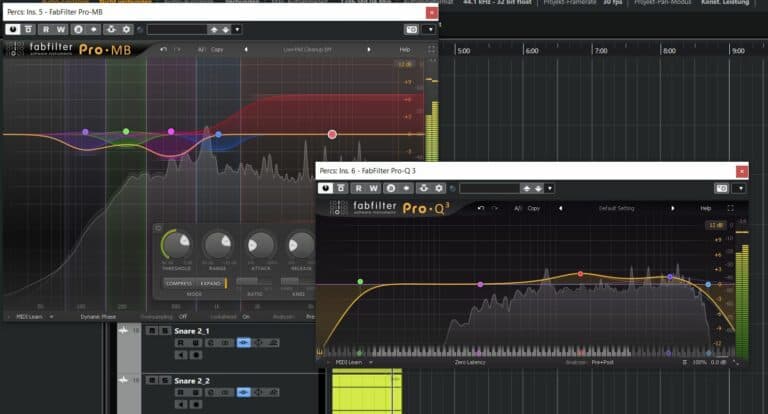The width and height of the screenshot is (768, 414).
Task: Toggle Pro-MB full screen mode
Action: pos(431,49)
